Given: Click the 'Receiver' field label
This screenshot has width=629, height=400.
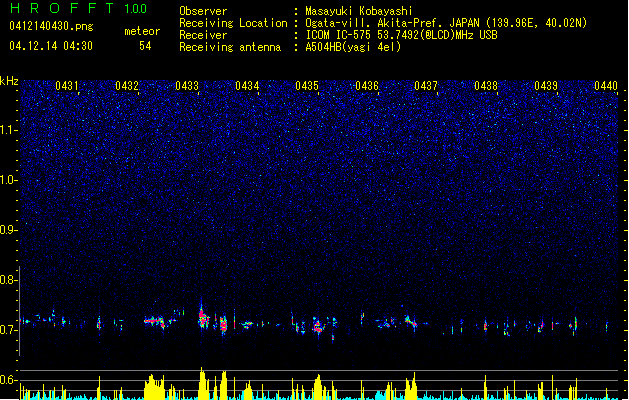Looking at the screenshot, I should click(x=203, y=35).
